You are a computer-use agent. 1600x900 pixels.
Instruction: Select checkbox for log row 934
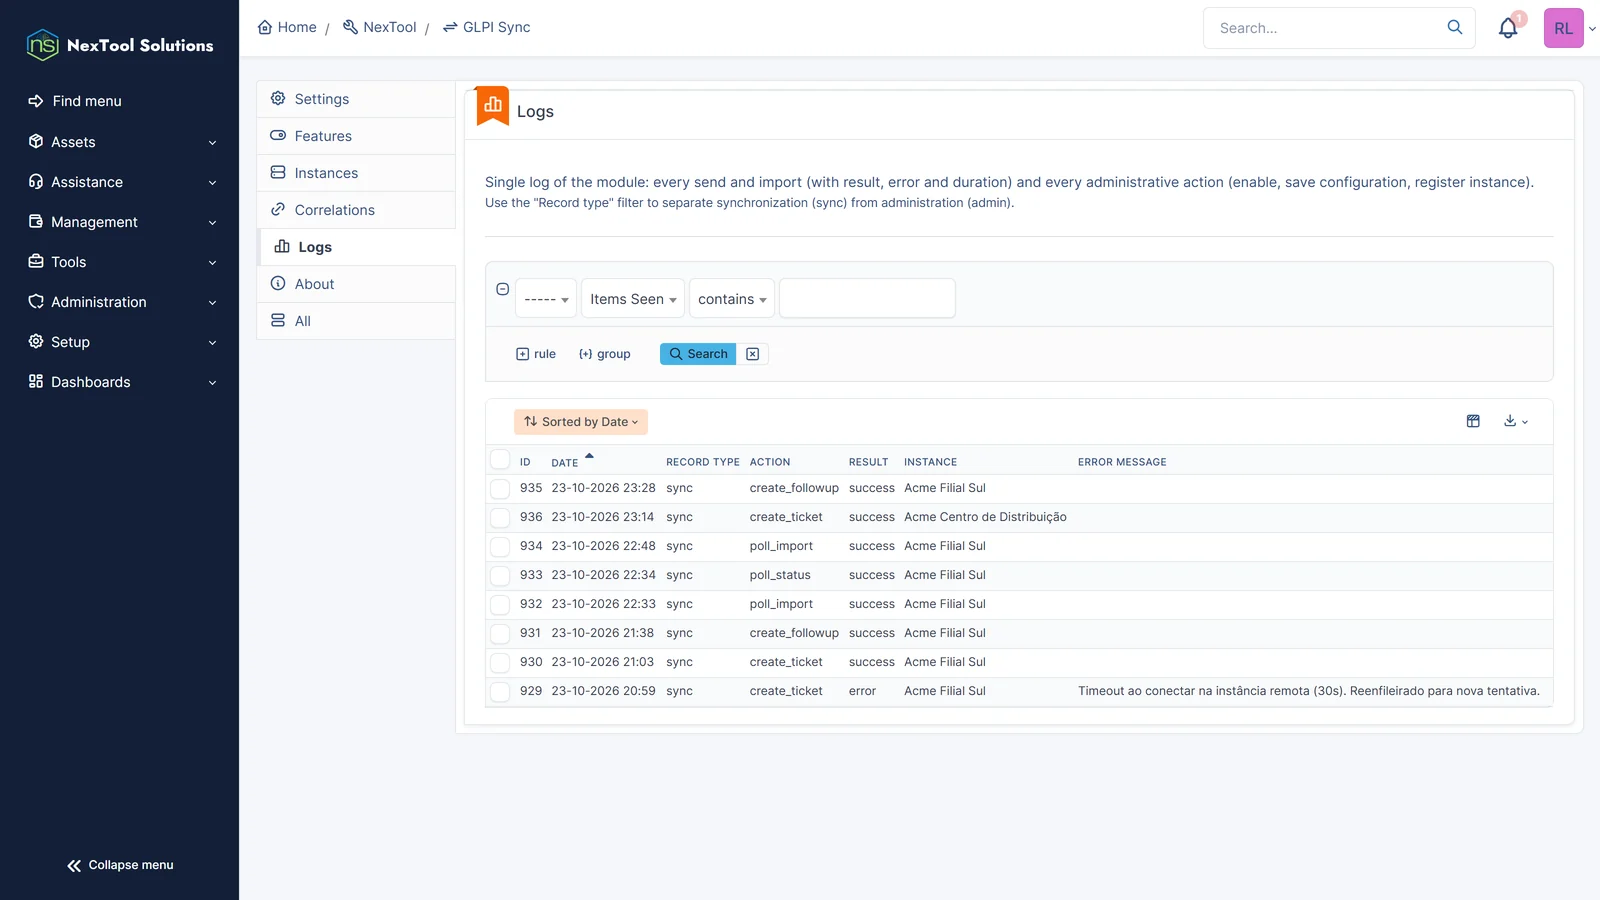(x=500, y=547)
